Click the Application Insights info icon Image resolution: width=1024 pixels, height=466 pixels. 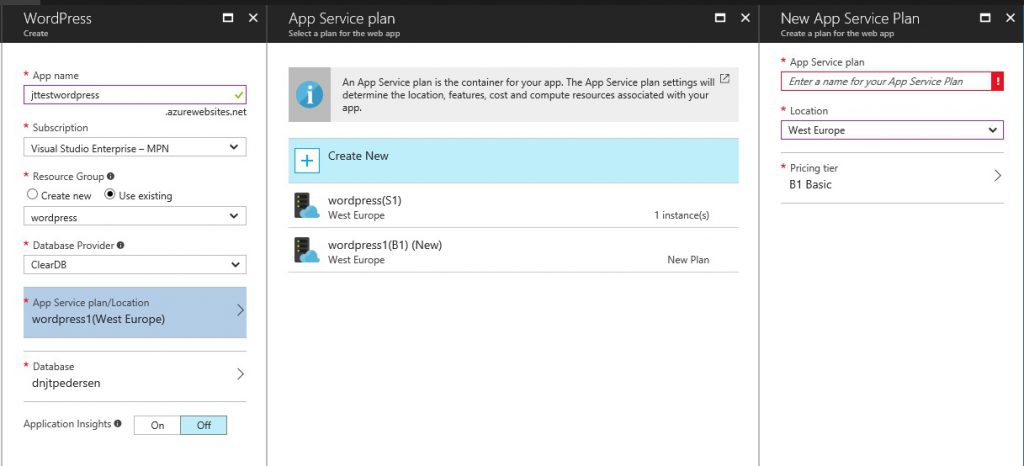pos(118,424)
